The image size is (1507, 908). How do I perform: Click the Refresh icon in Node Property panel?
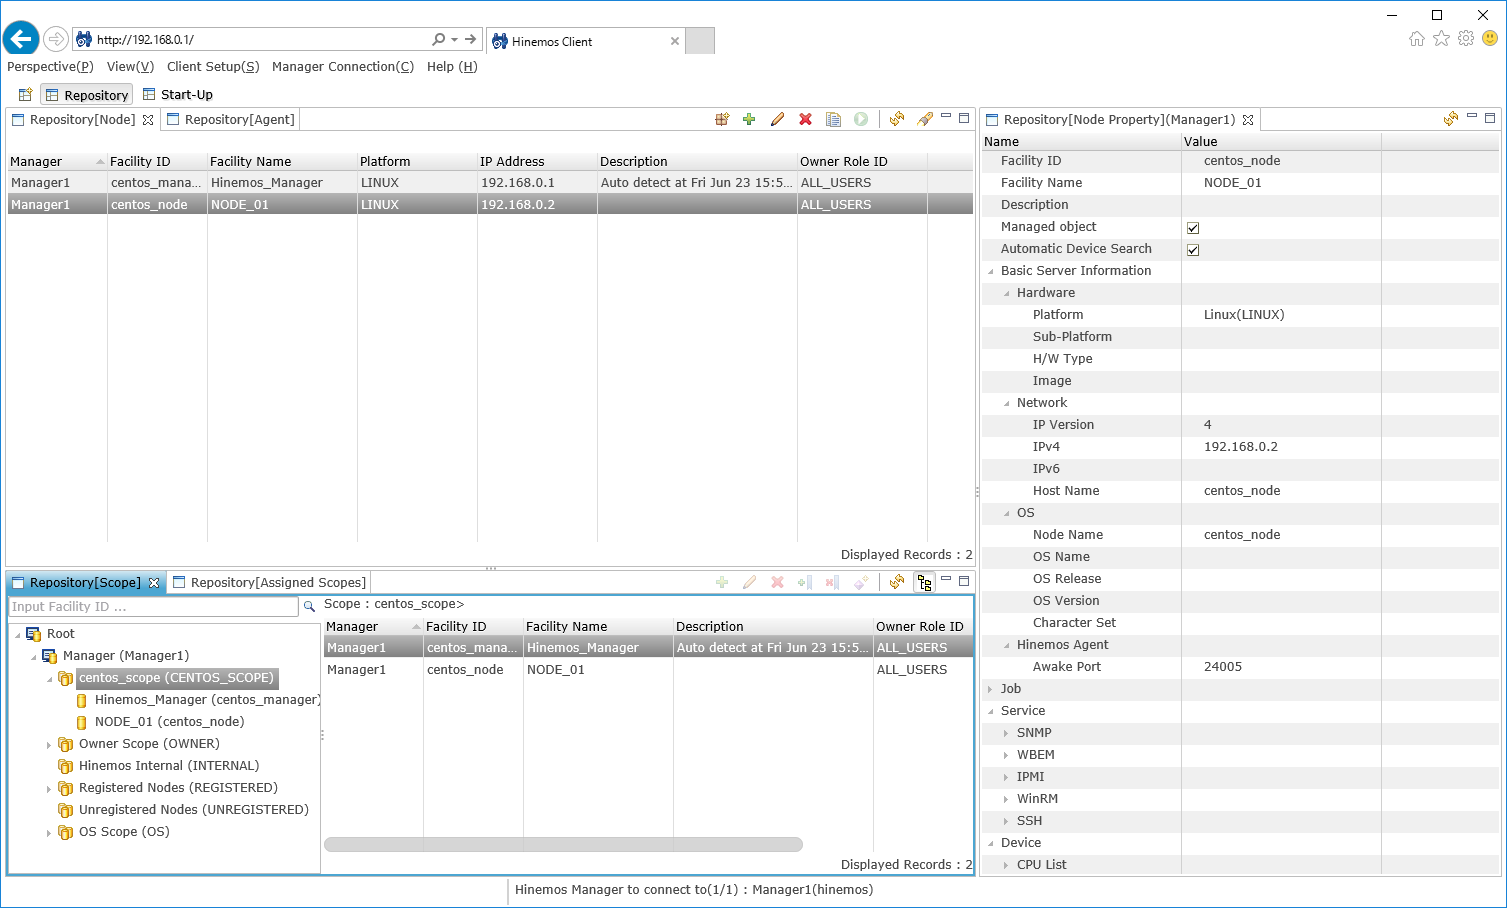tap(1451, 119)
